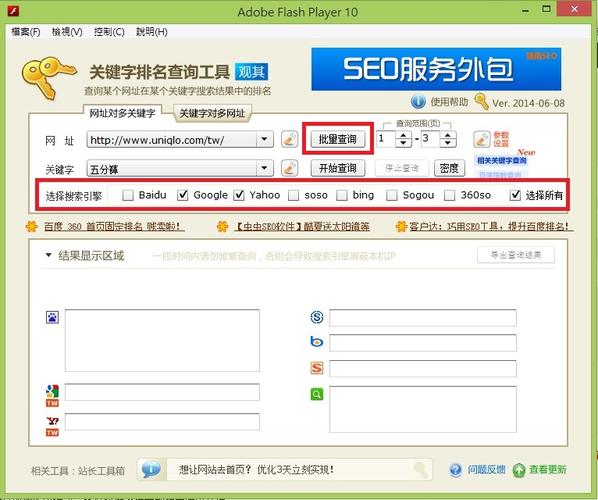This screenshot has width=598, height=500.
Task: Enable the Baidu search engine checkbox
Action: click(128, 195)
